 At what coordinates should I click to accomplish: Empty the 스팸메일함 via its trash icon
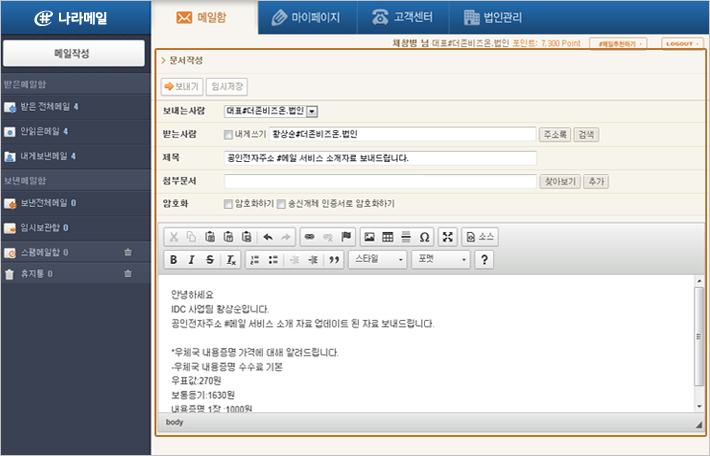tap(128, 252)
